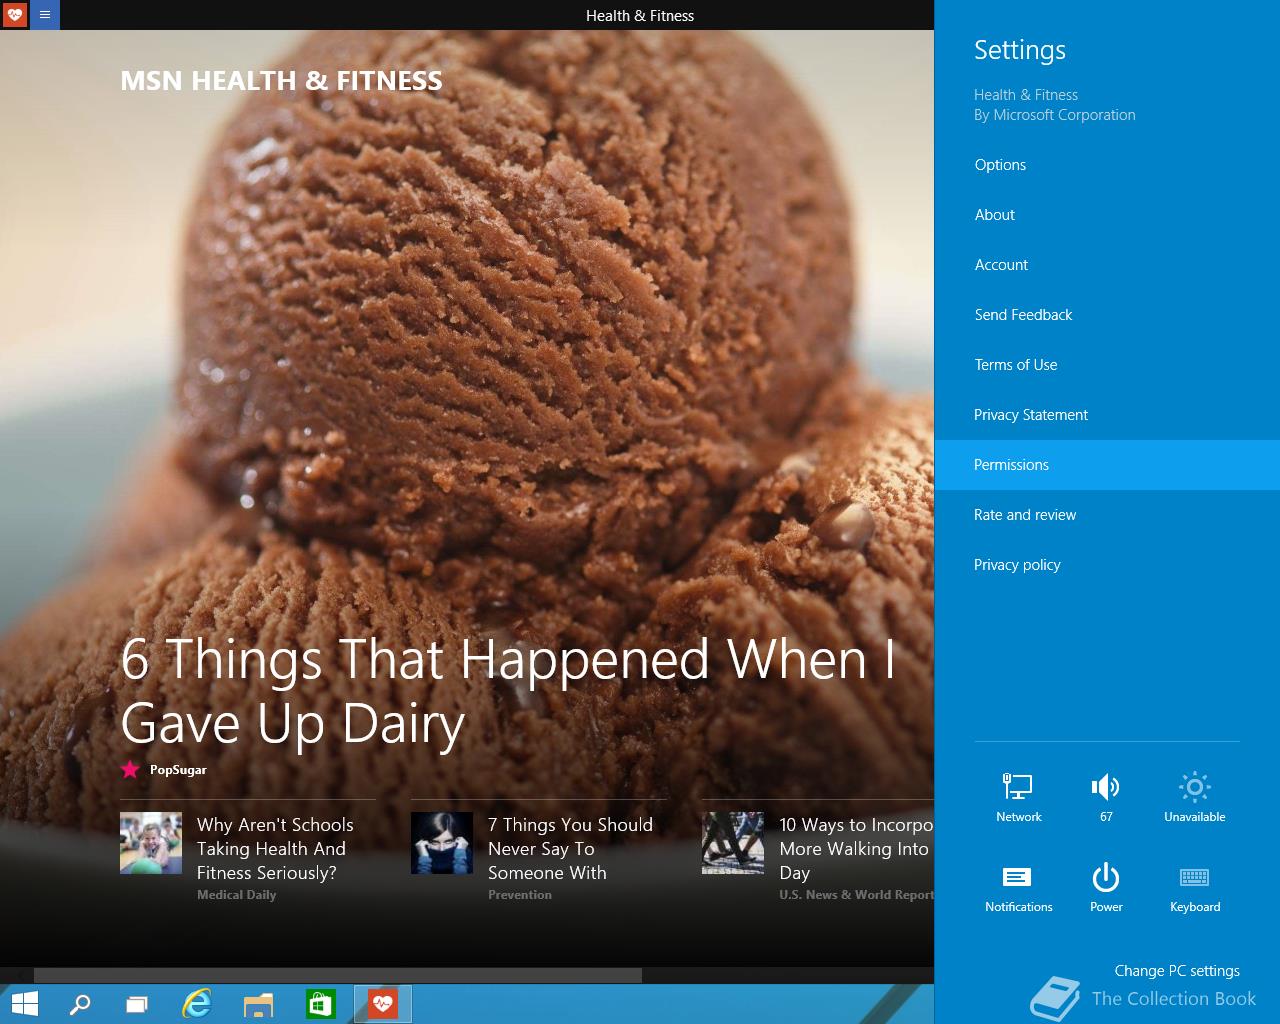Click 'By Microsoft Corporation' text
The width and height of the screenshot is (1280, 1024).
click(x=1055, y=115)
